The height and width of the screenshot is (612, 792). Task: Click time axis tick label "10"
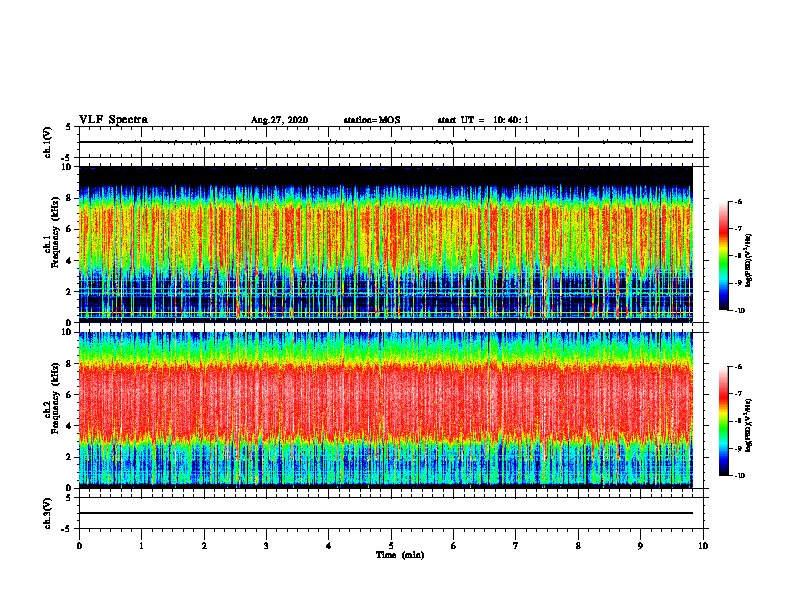(703, 546)
